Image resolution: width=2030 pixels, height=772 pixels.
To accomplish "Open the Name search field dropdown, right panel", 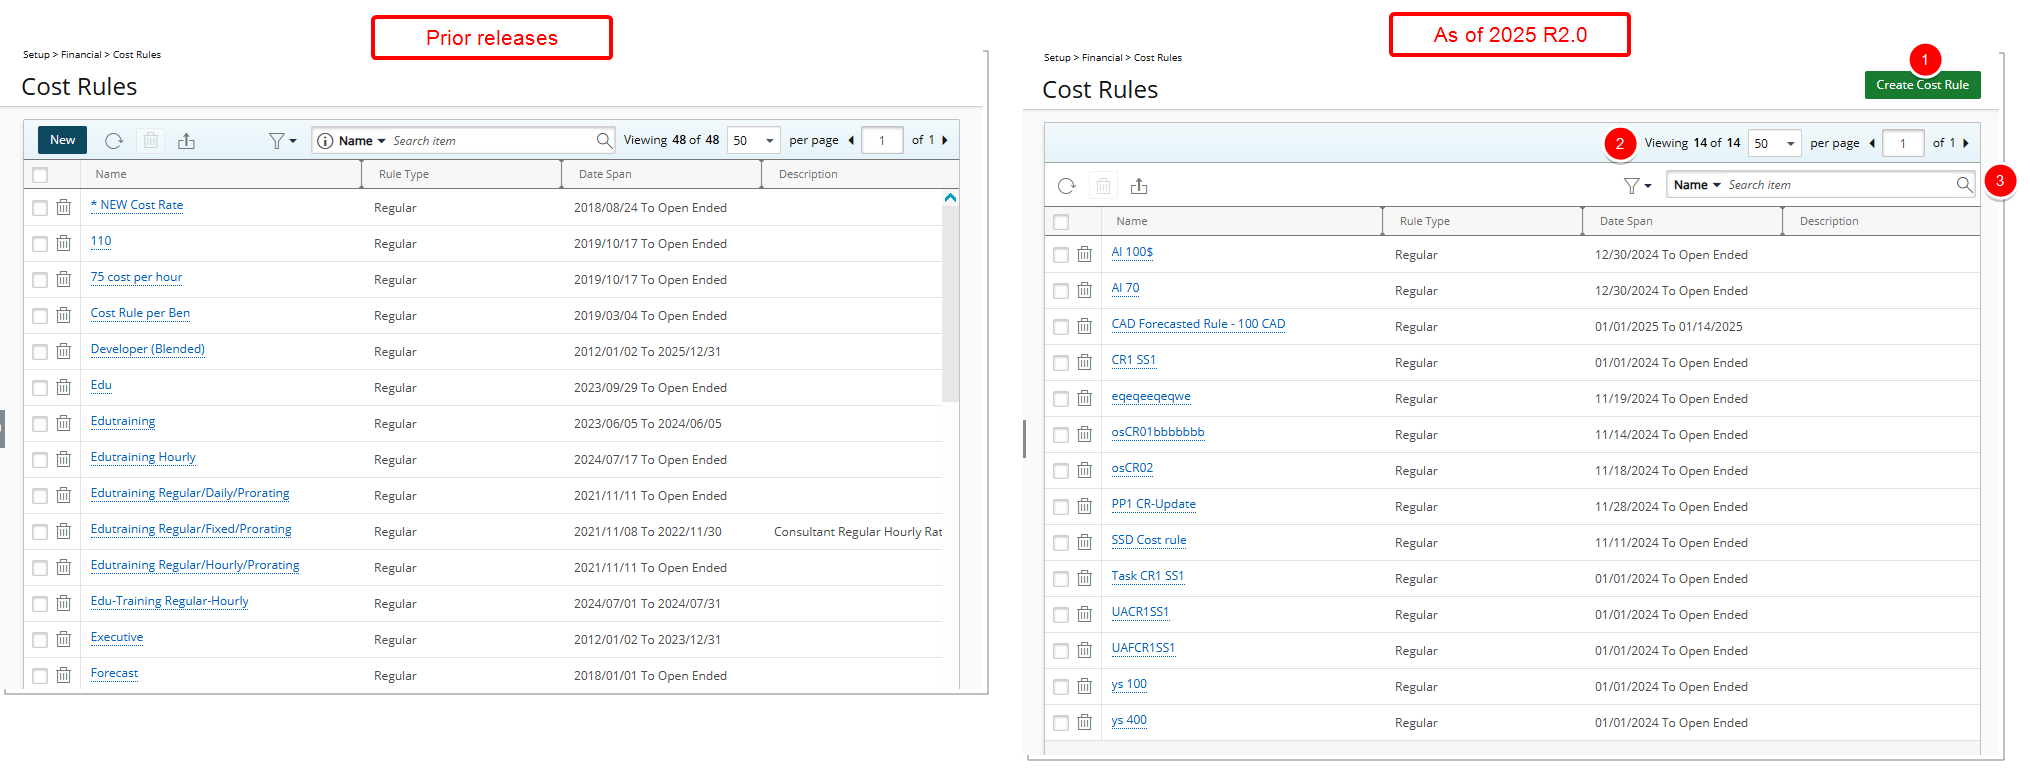I will 1697,185.
